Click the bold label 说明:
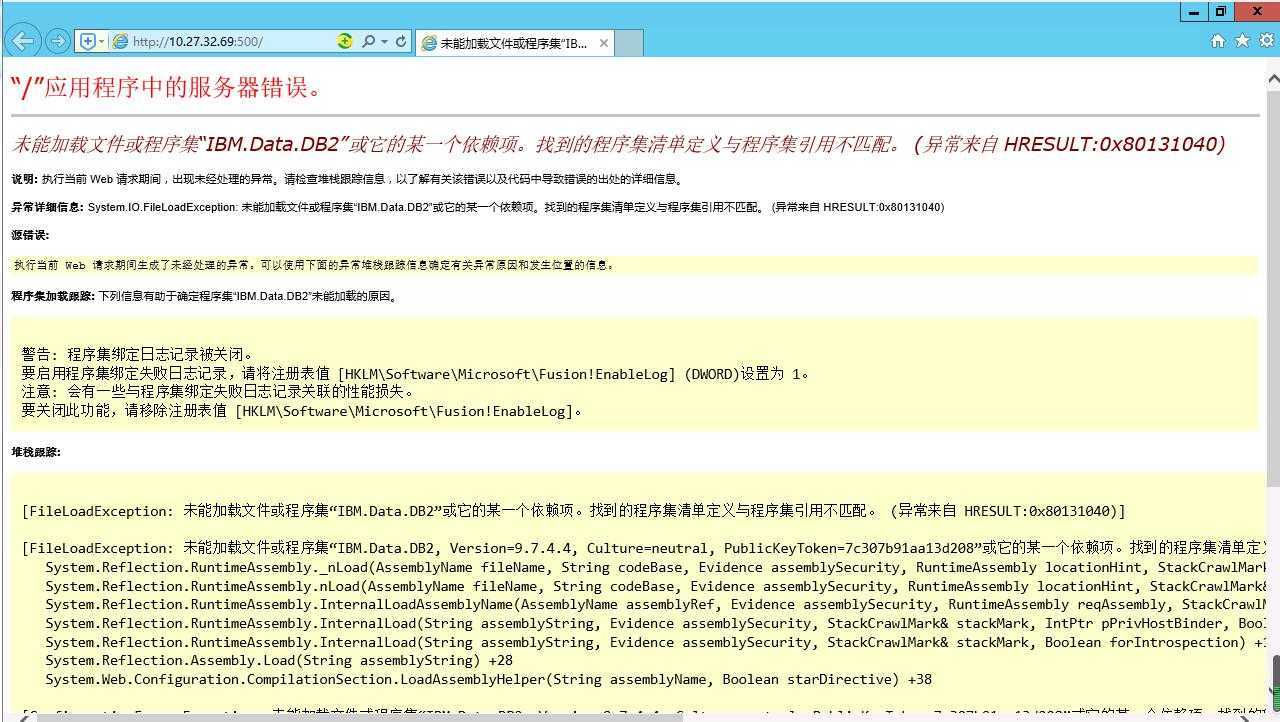Screen dimensions: 1280x722 click(x=24, y=179)
